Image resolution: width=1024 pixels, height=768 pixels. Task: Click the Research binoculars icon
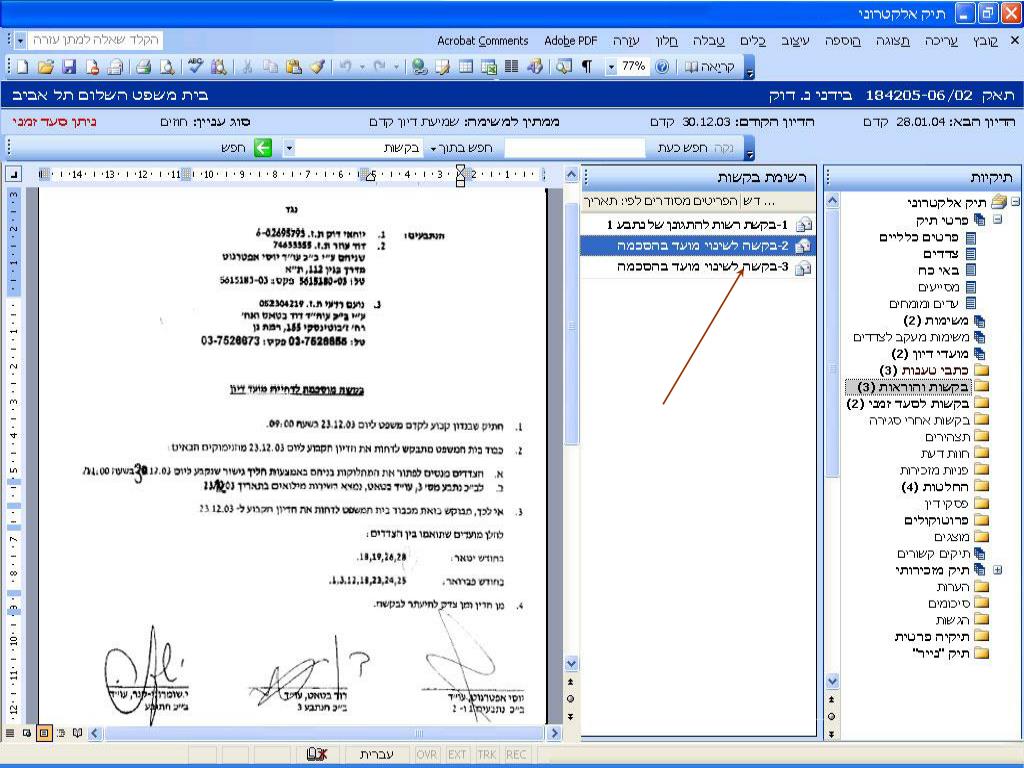(218, 67)
